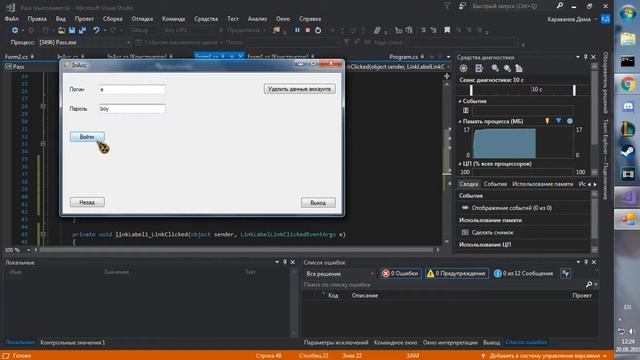
Task: Focus the Логин input field
Action: [132, 89]
